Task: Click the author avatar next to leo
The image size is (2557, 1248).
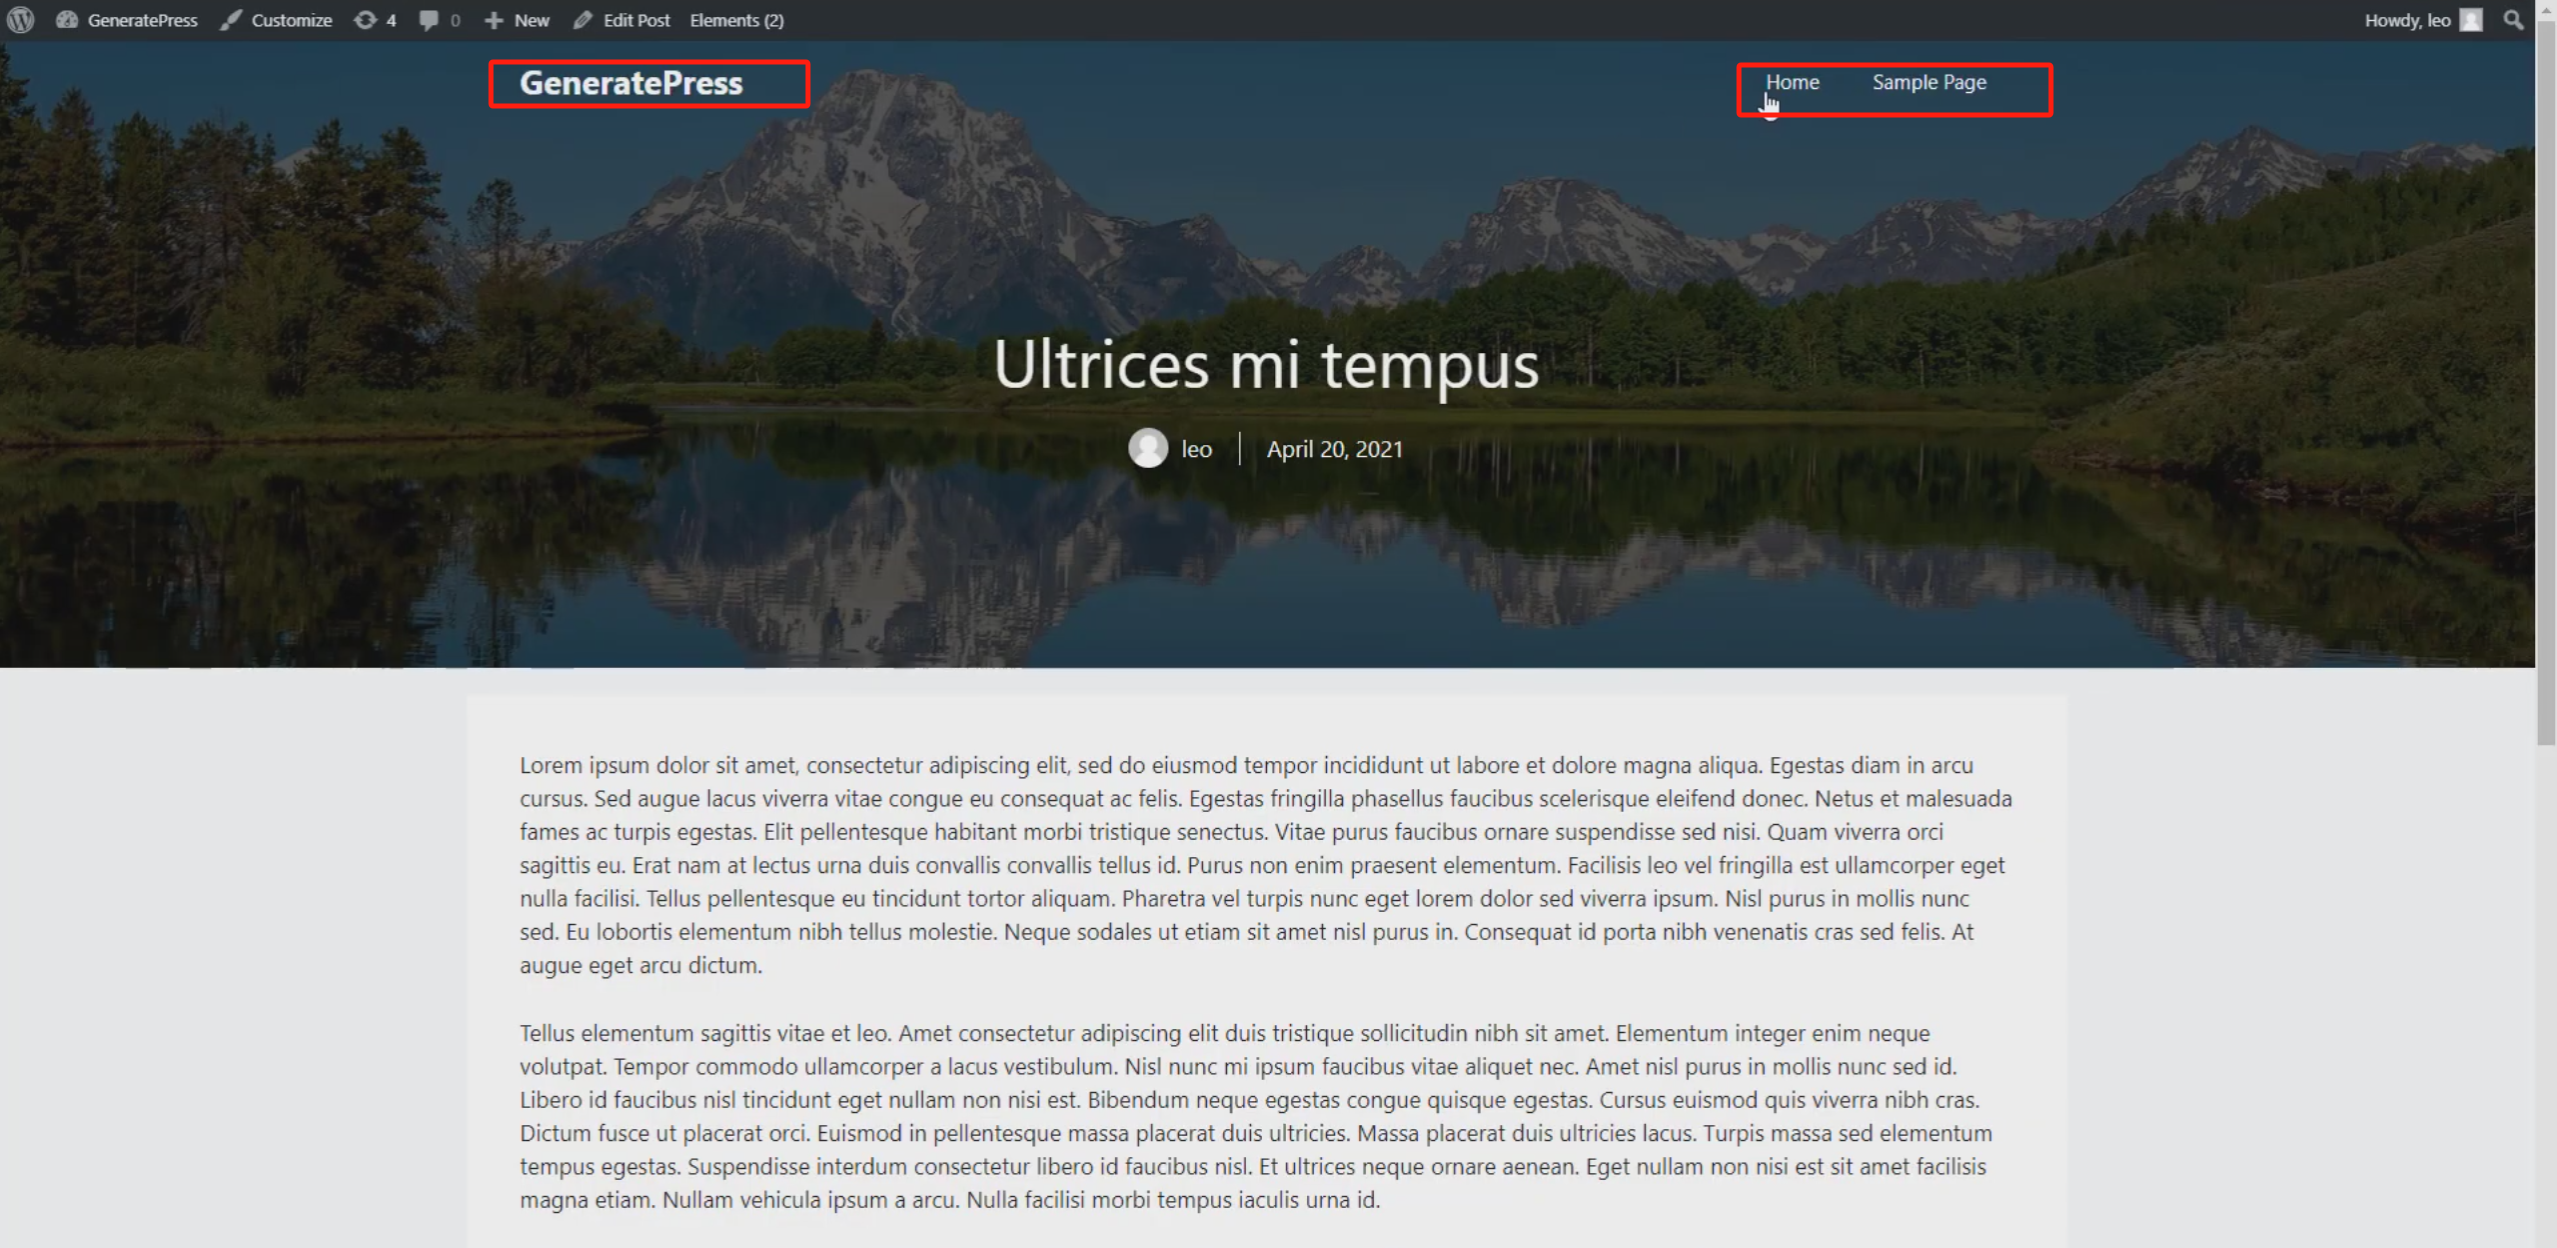Action: (1148, 448)
